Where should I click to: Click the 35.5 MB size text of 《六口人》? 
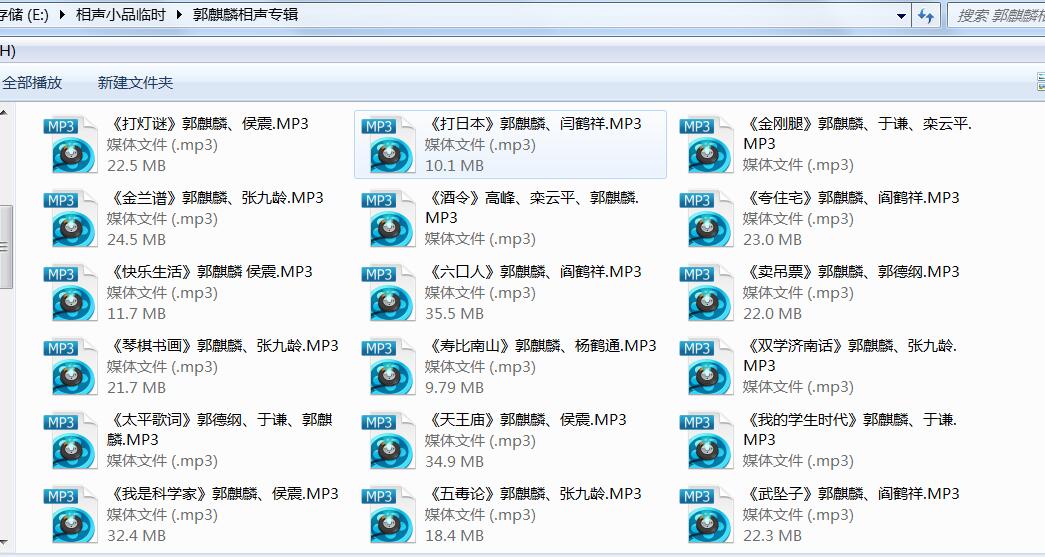[455, 313]
